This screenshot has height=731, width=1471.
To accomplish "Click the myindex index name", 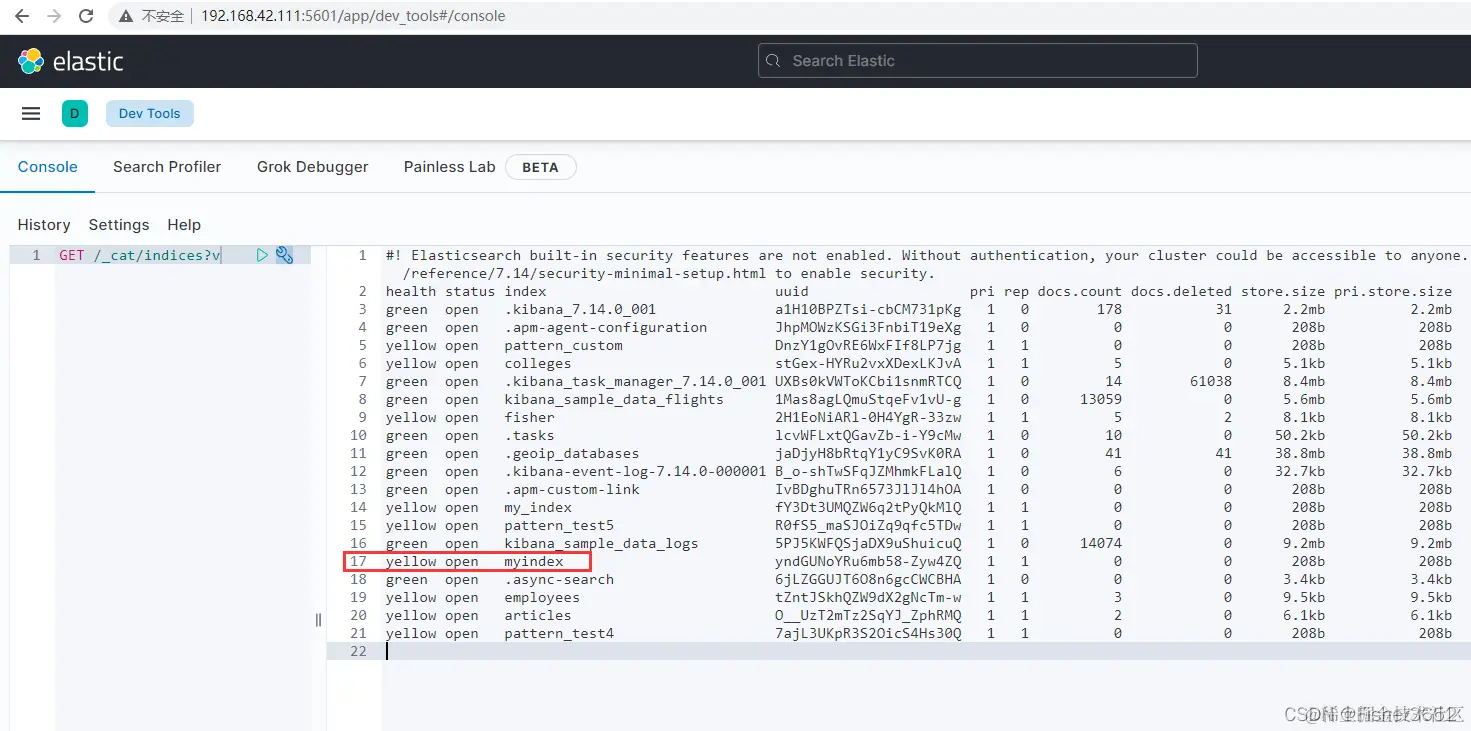I will (x=534, y=561).
